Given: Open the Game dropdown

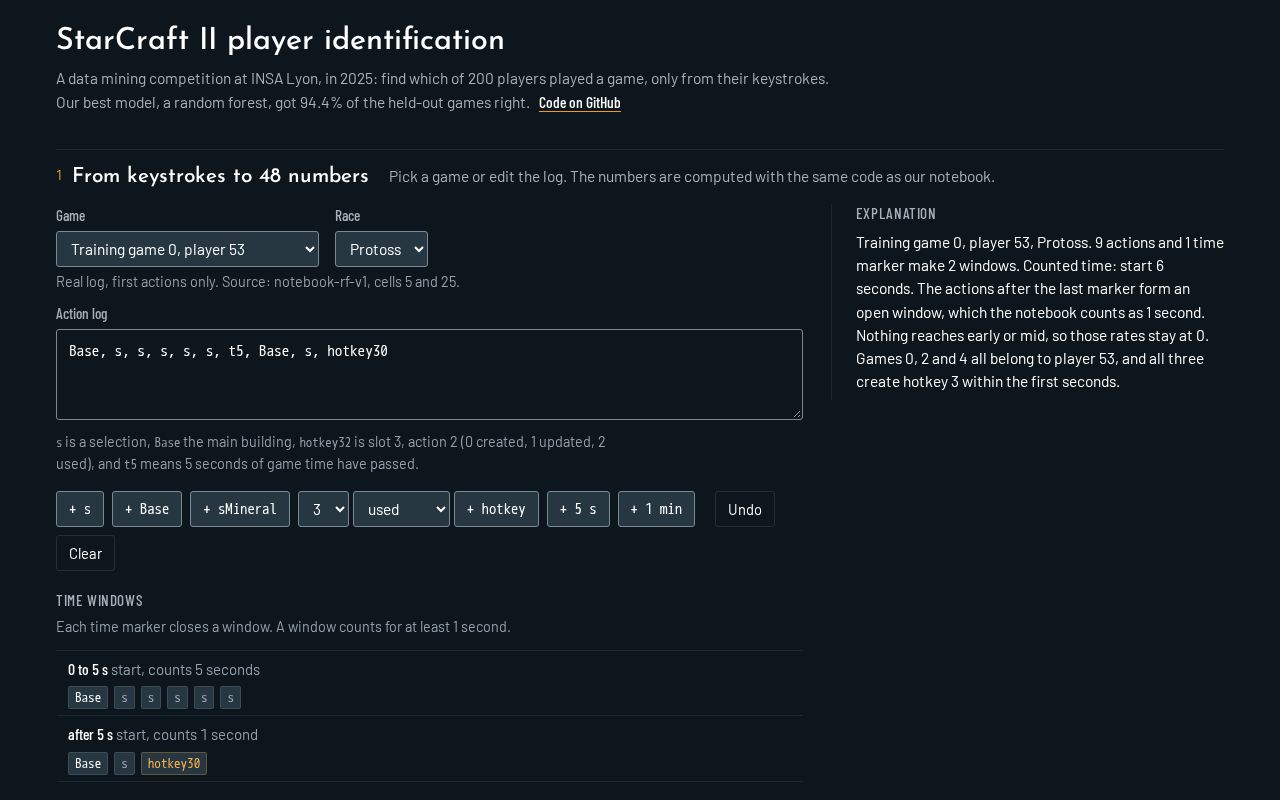Looking at the screenshot, I should coord(187,249).
